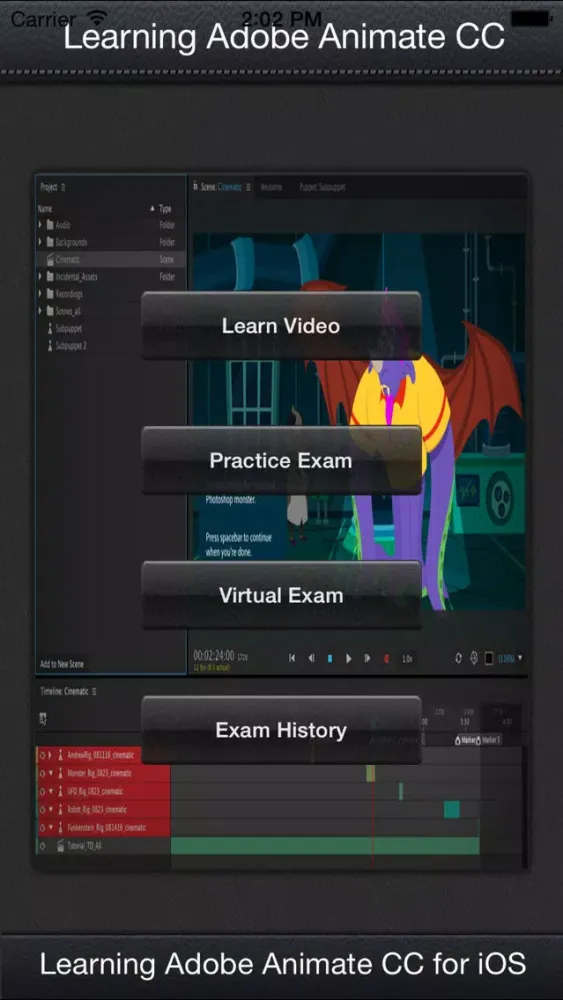Image resolution: width=563 pixels, height=1000 pixels.
Task: Open the Project panel menu icon
Action: click(63, 188)
